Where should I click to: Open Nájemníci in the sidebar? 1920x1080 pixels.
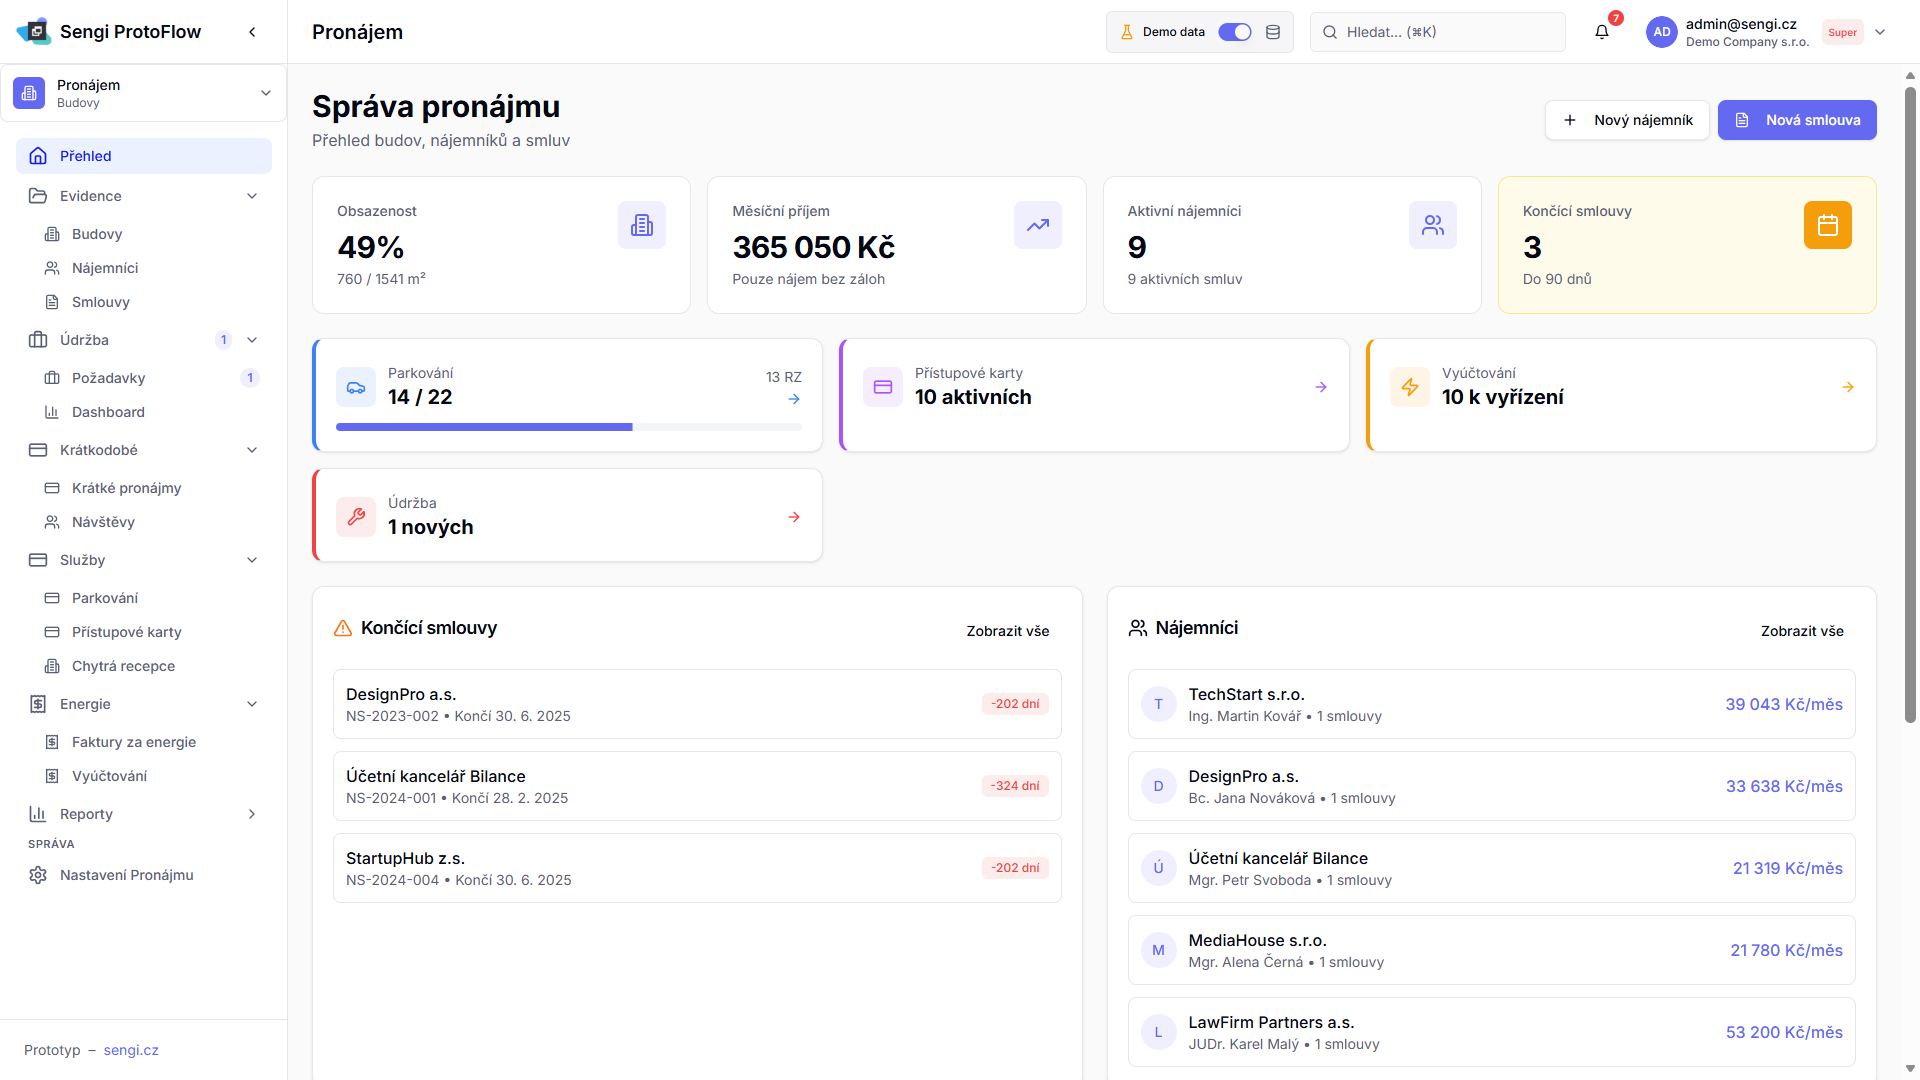tap(105, 268)
